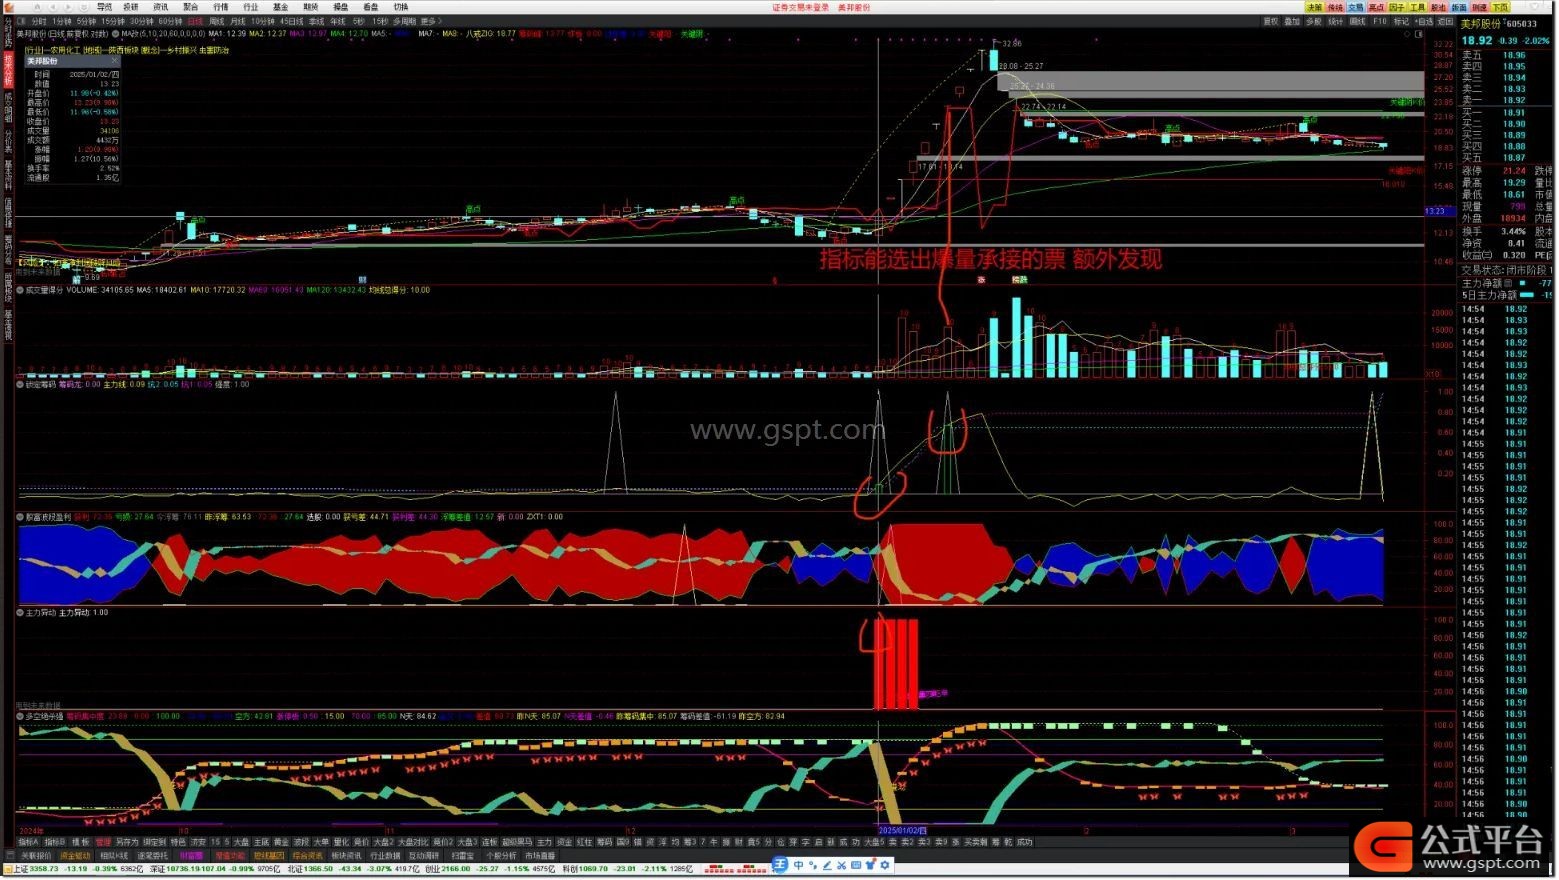Click the 版面 toolbar button
The image size is (1559, 880).
tap(1459, 7)
